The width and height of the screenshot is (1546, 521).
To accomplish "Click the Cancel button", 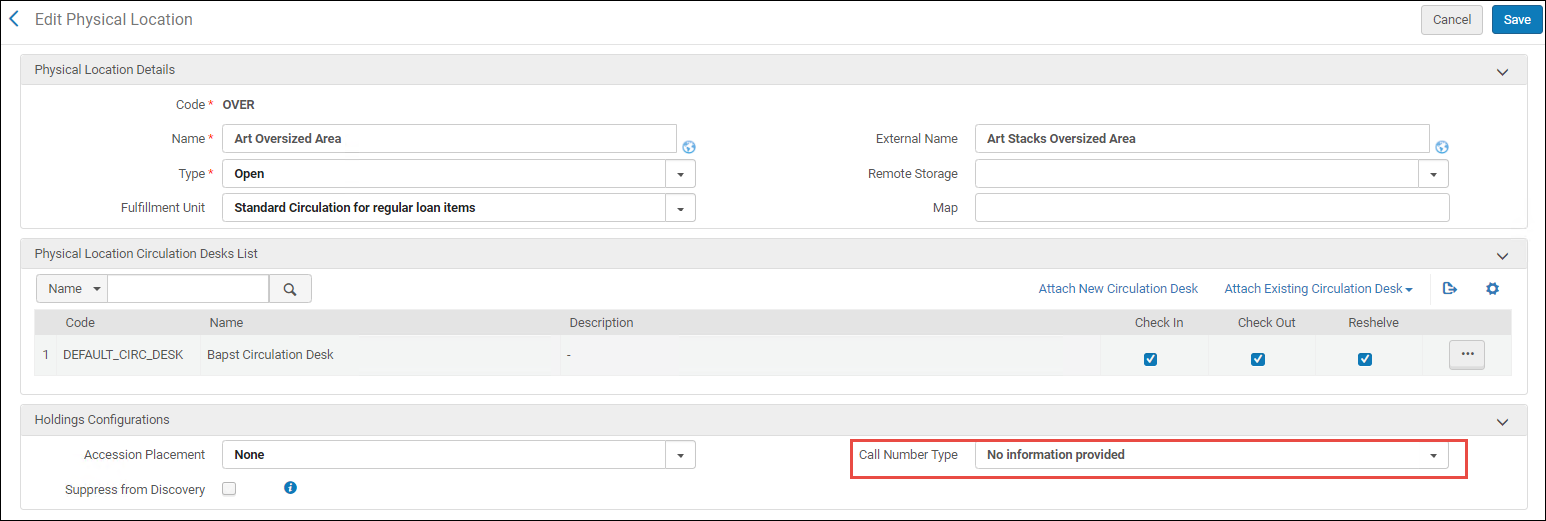I will point(1452,20).
